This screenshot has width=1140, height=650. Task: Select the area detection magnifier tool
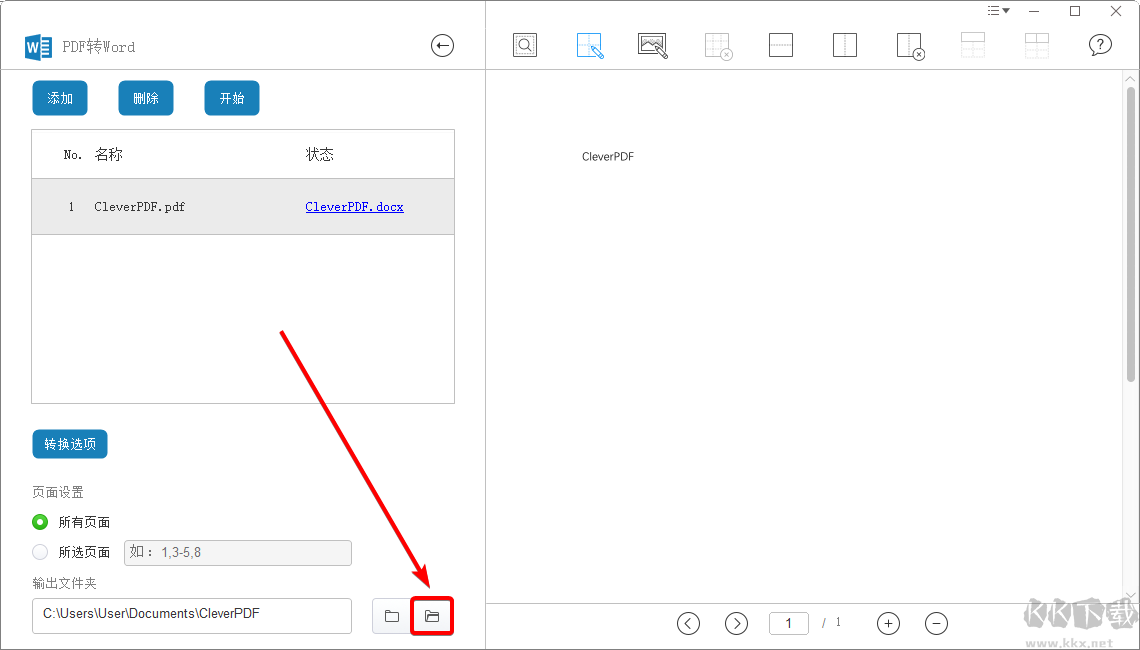pyautogui.click(x=525, y=45)
